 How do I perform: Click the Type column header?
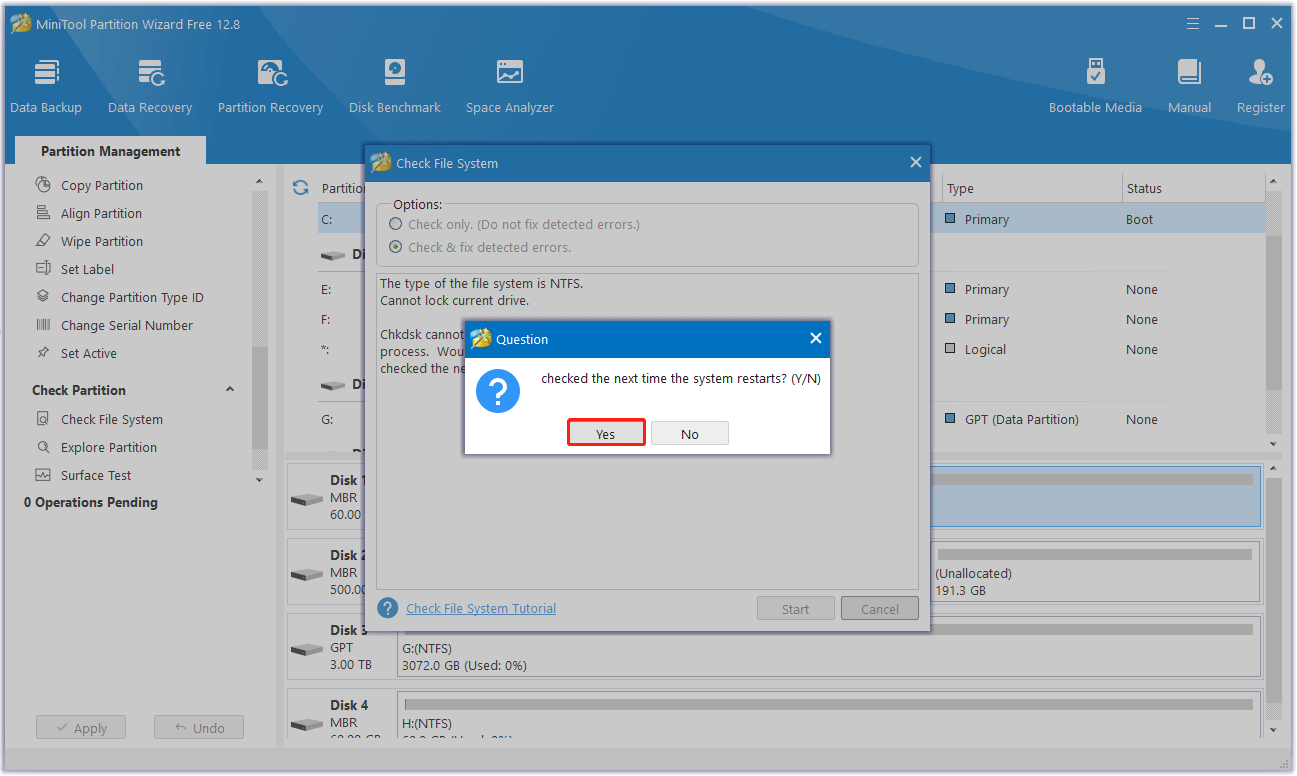click(x=1032, y=188)
